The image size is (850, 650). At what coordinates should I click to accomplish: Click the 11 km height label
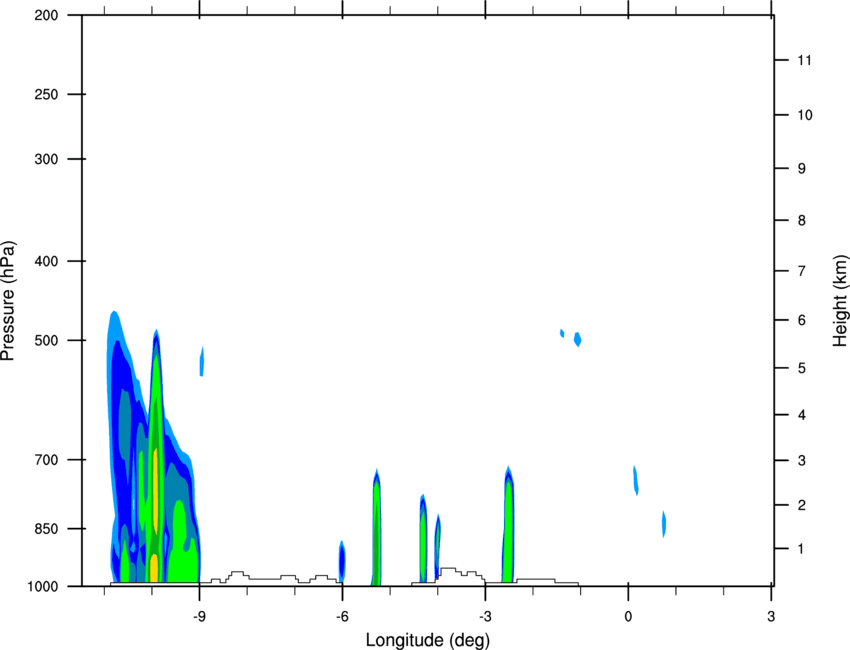pos(804,60)
